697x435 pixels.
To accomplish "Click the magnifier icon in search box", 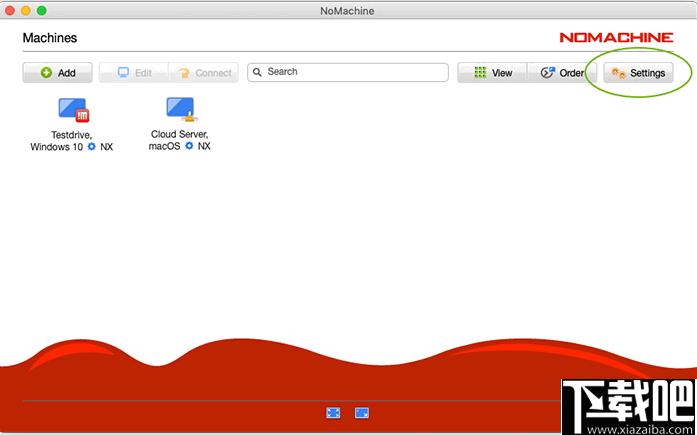I will coord(257,72).
